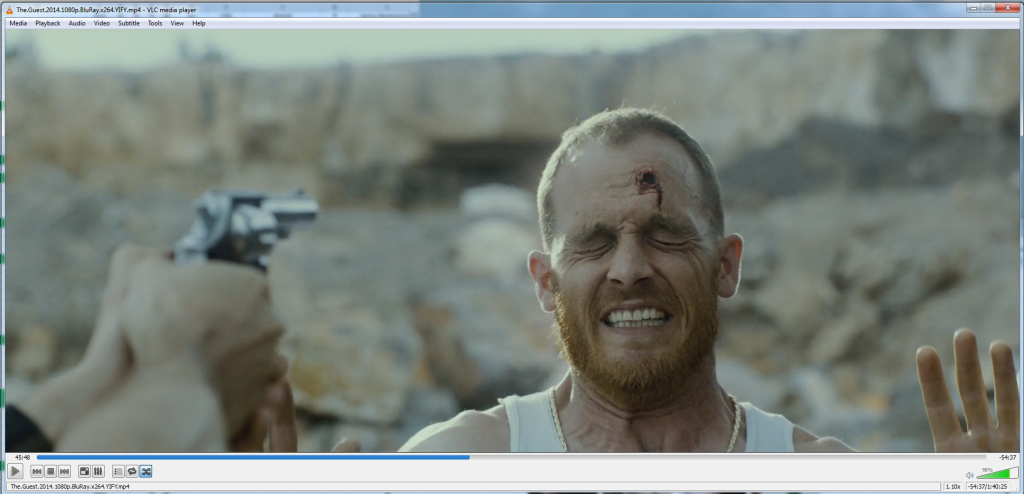Screen dimensions: 1024x494
Task: Open the Subtitle menu
Action: [x=129, y=24]
